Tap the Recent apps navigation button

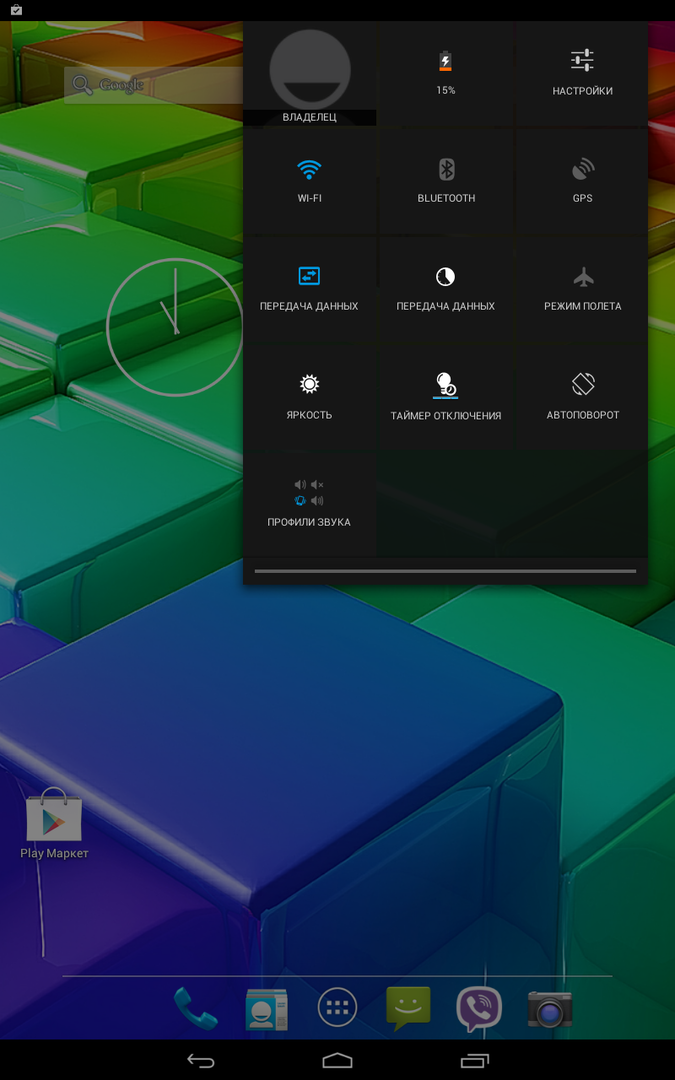pos(475,1060)
